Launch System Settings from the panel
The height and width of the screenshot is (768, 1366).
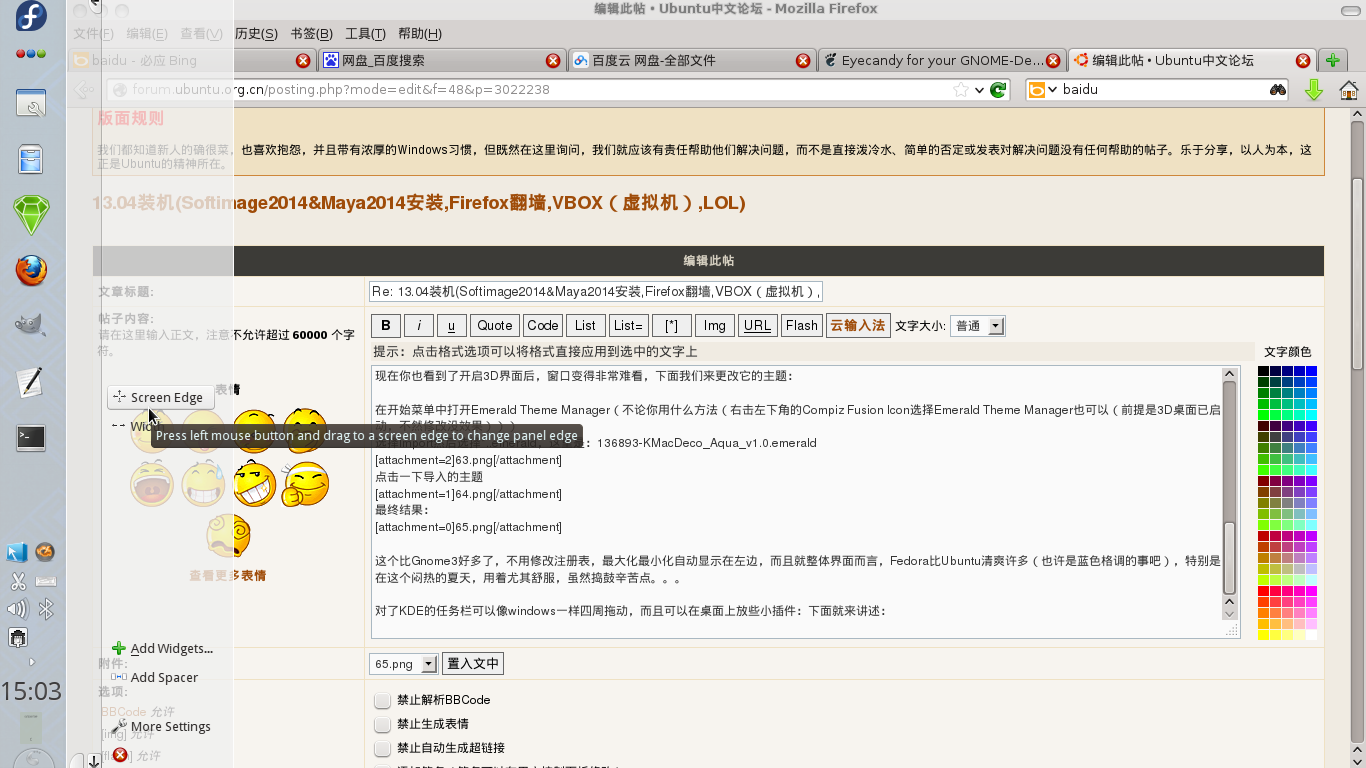click(x=31, y=104)
